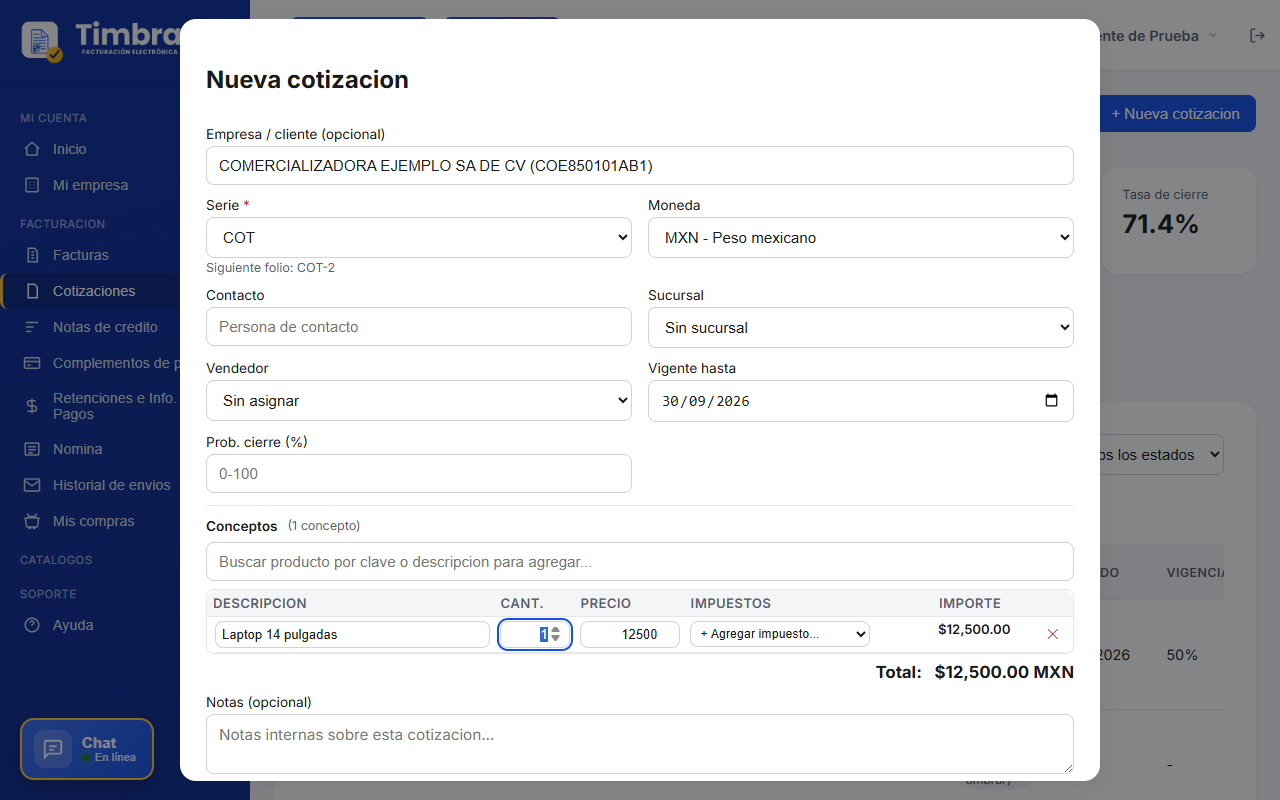Click Mi empresa sidebar link
This screenshot has height=800, width=1280.
(91, 185)
